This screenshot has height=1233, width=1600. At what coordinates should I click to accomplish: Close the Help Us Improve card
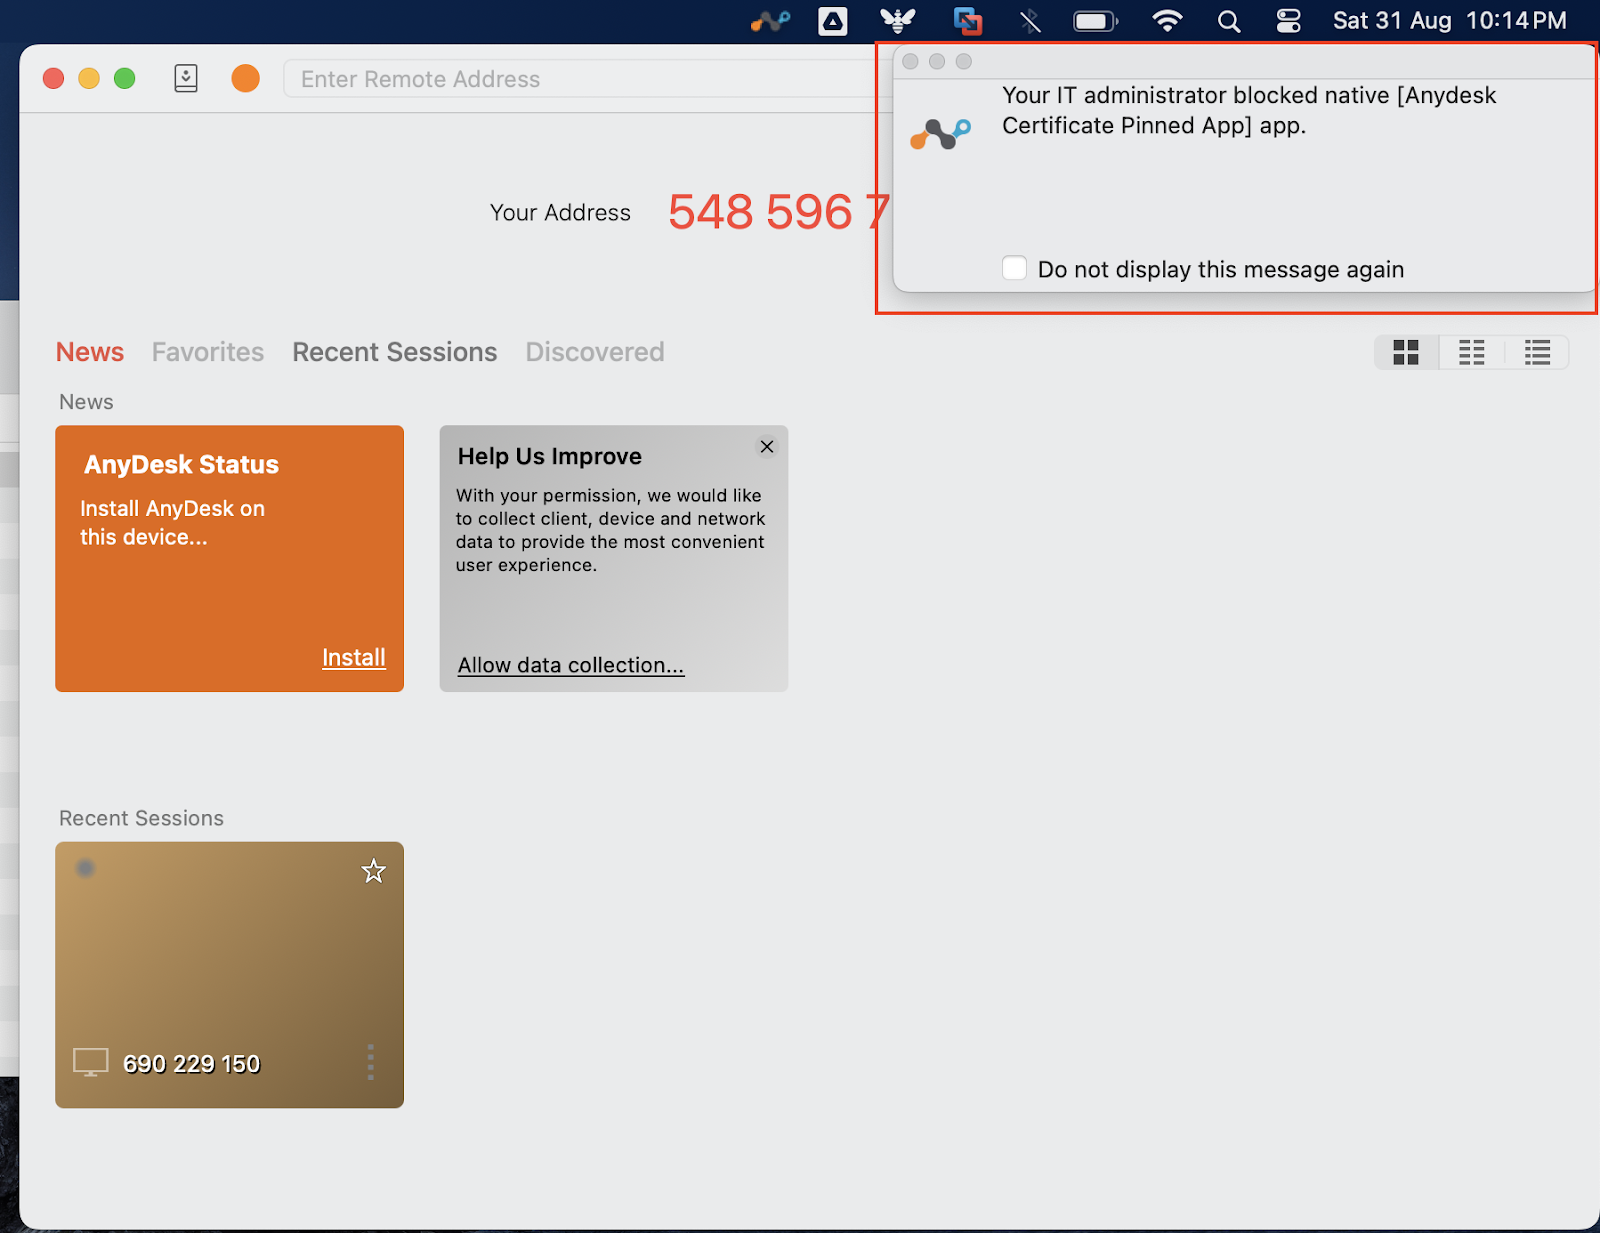pyautogui.click(x=767, y=447)
